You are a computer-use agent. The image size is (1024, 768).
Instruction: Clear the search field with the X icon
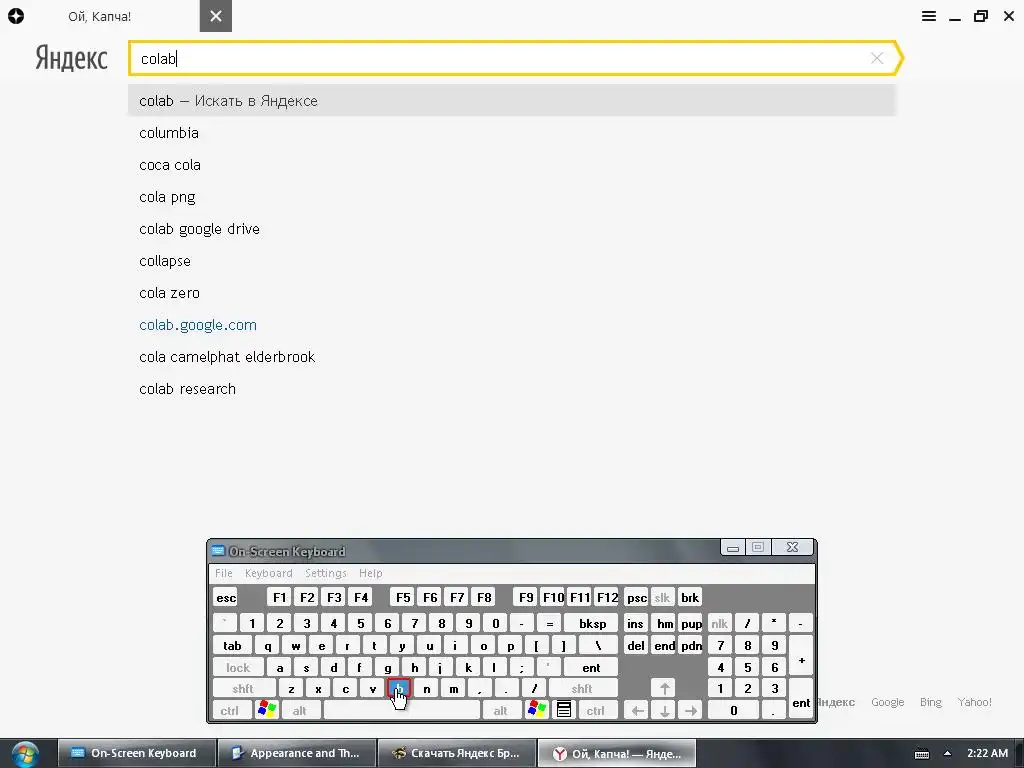[877, 58]
